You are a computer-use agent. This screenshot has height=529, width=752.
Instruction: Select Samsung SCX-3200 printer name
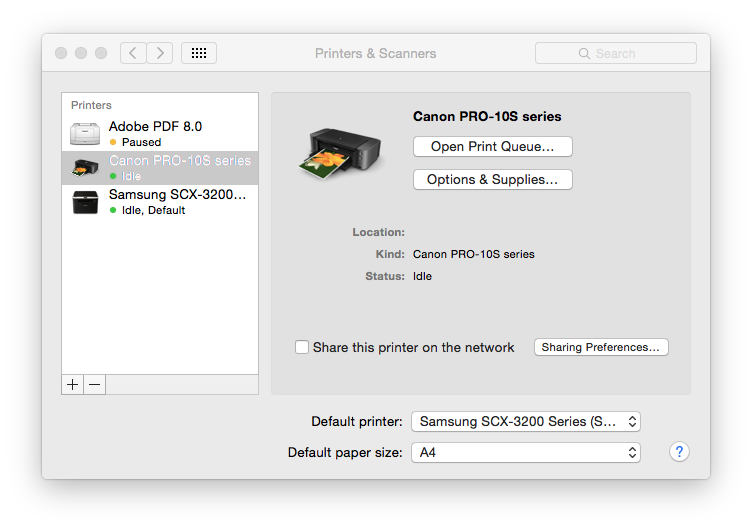(177, 195)
